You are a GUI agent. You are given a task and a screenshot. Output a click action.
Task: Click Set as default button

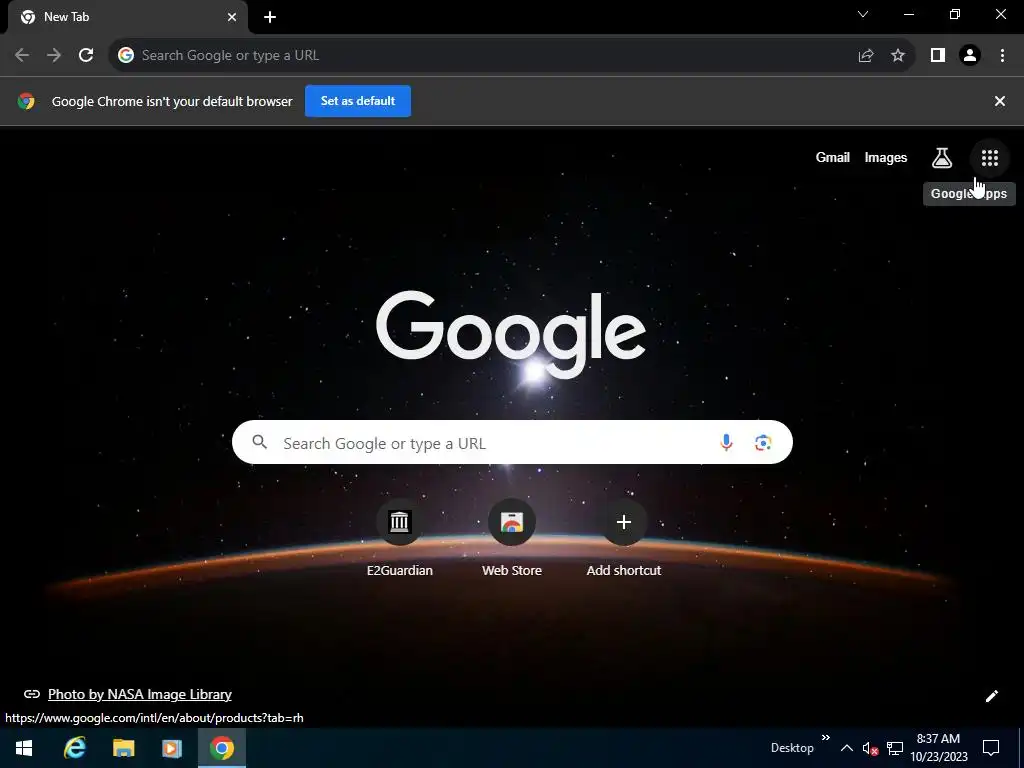tap(358, 101)
